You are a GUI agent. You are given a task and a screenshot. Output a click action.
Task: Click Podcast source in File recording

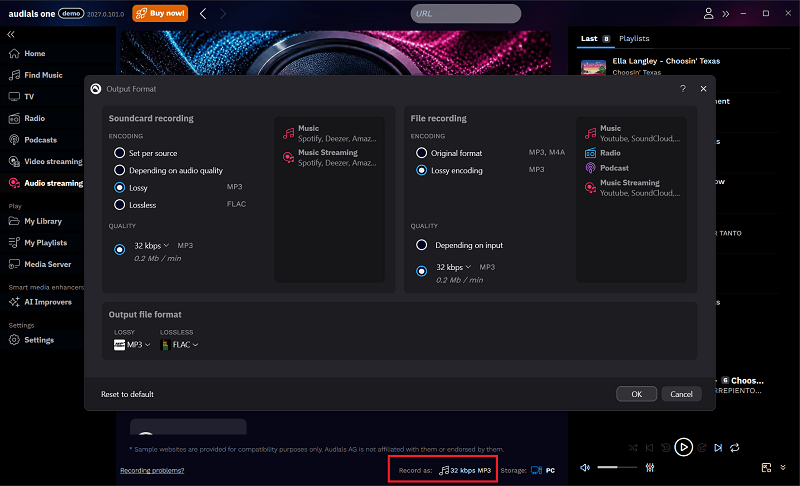(x=607, y=168)
